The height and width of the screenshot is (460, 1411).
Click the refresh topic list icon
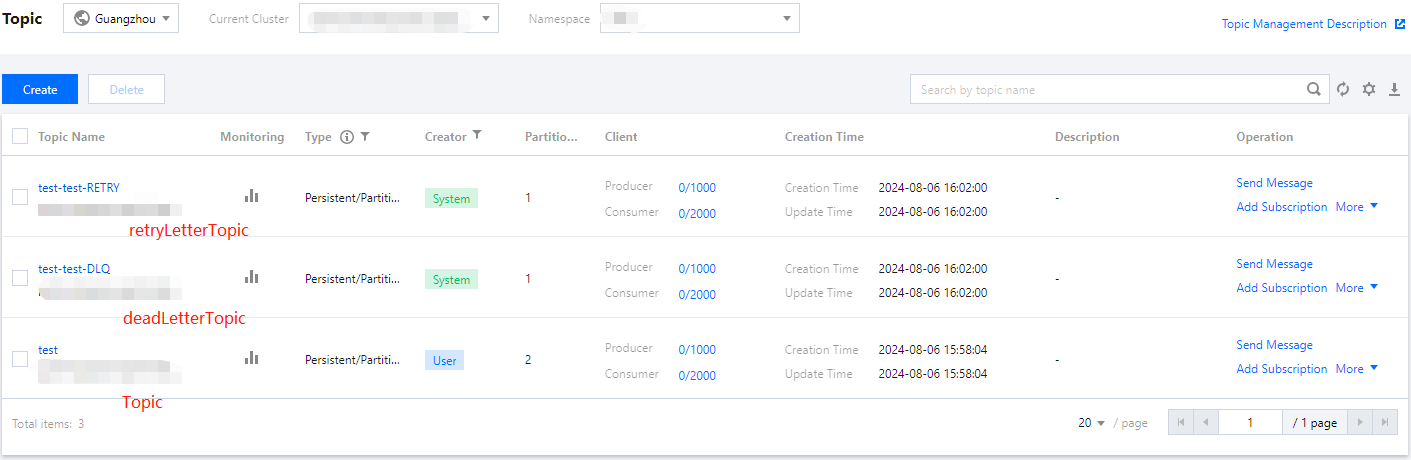[1343, 90]
